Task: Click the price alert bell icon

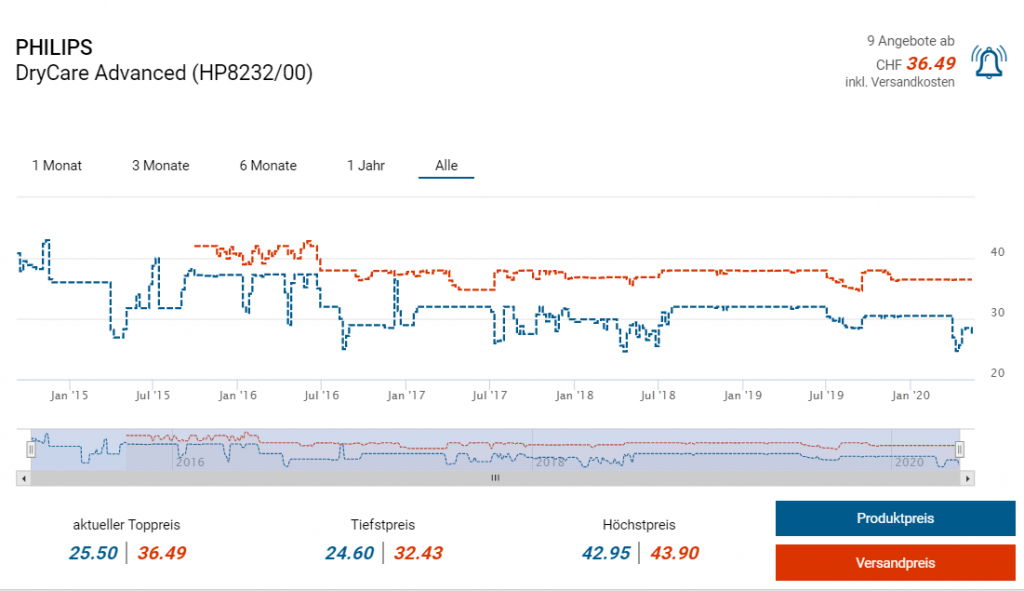Action: coord(988,64)
